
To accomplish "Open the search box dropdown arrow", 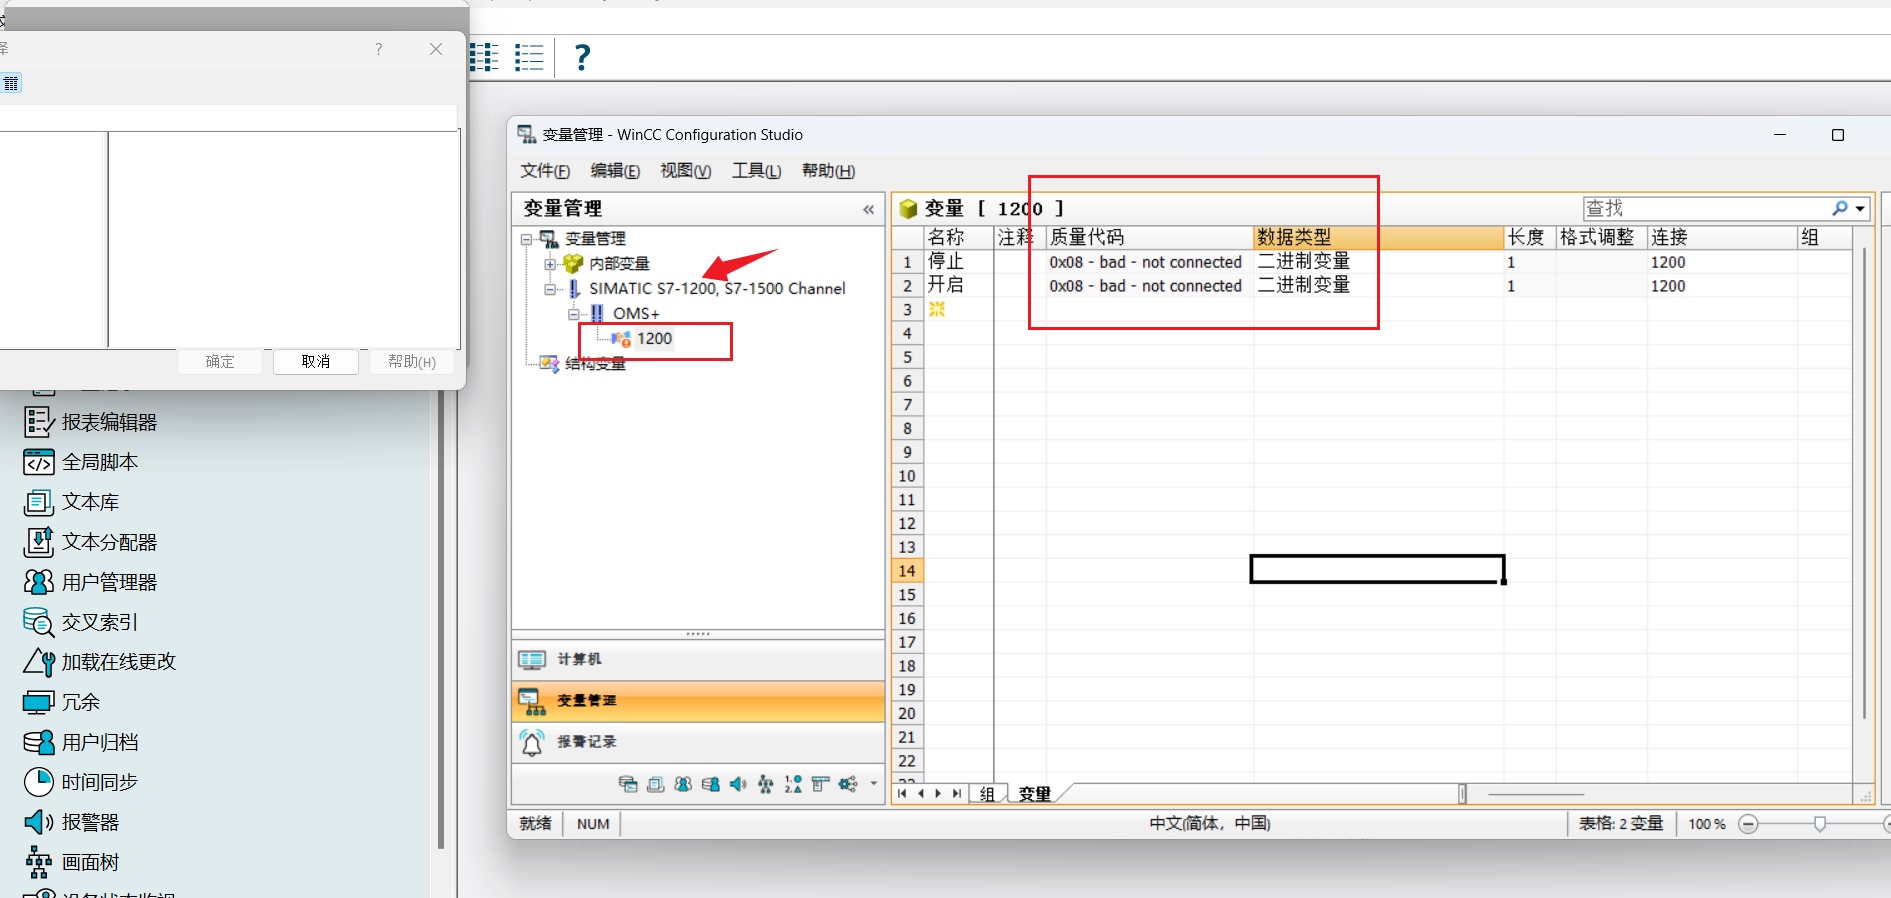I will (x=1860, y=209).
